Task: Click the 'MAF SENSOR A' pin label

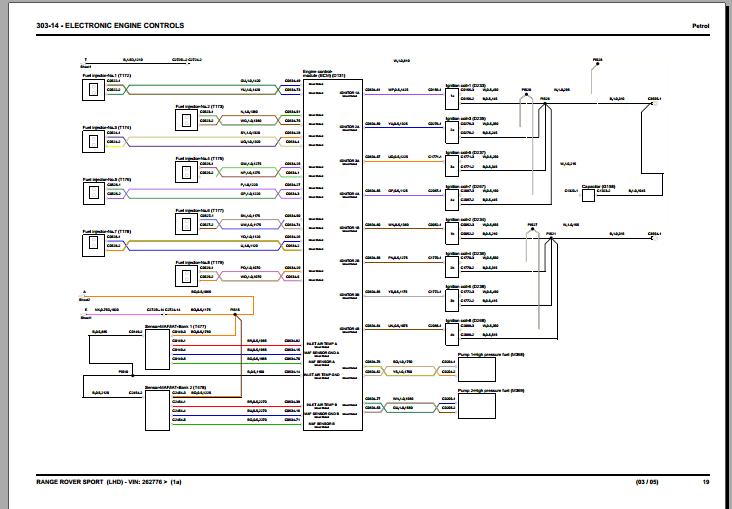Action: 322,362
